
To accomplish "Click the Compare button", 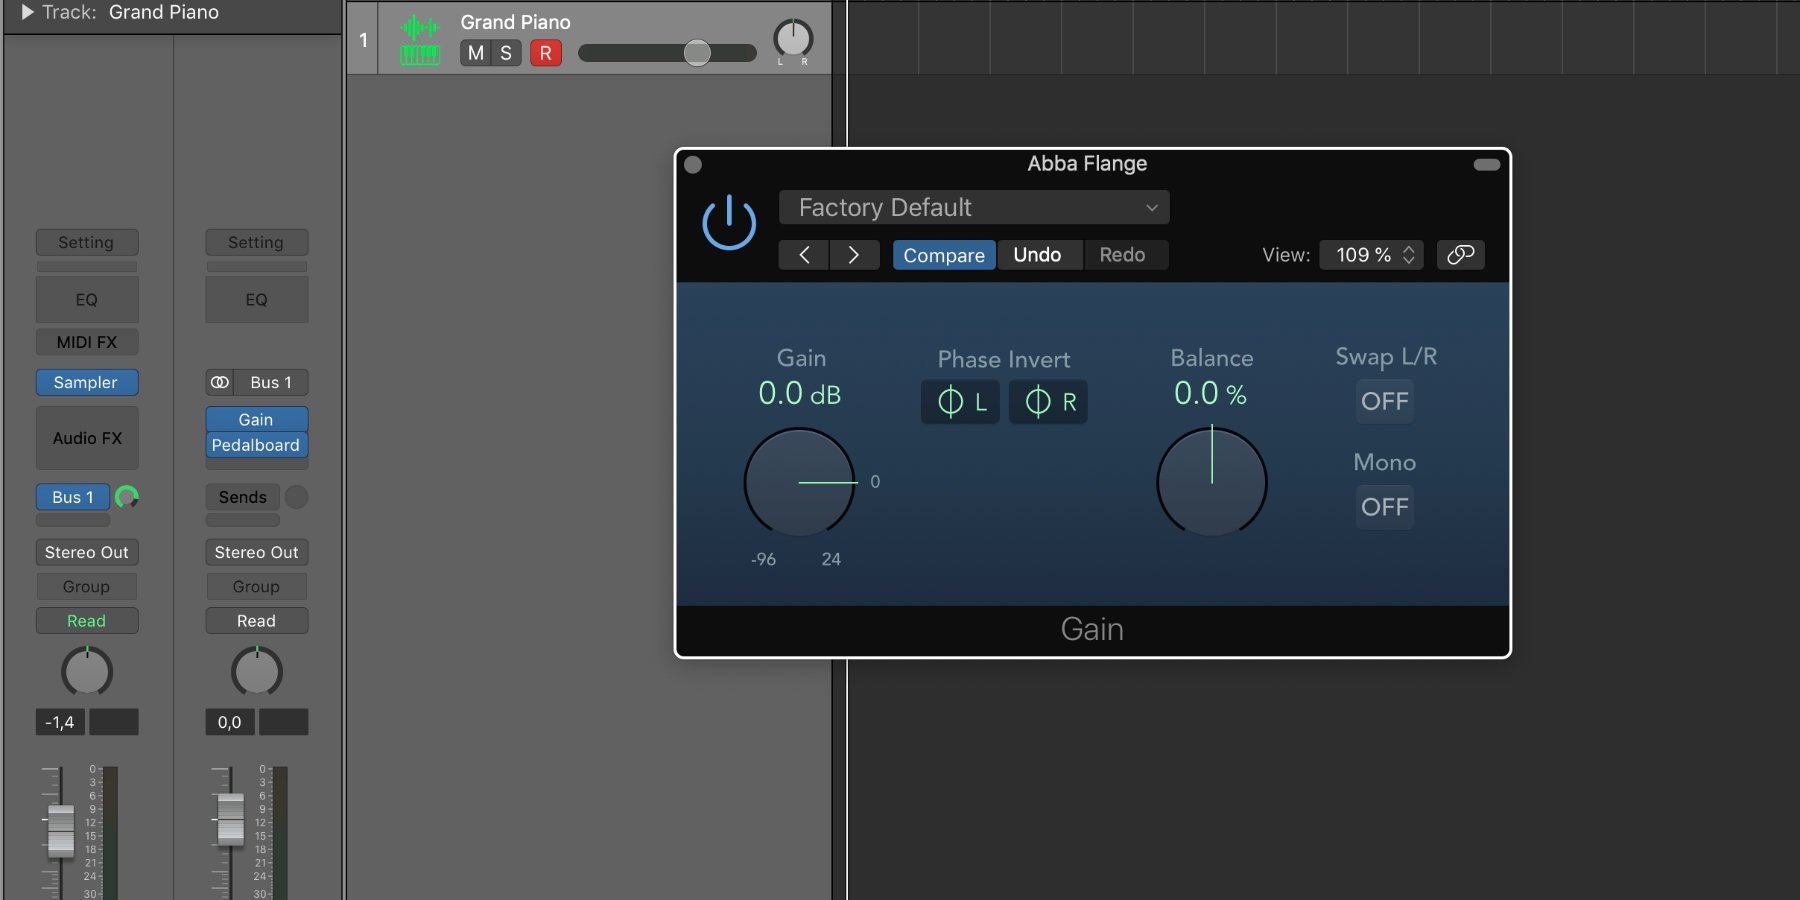I will [943, 255].
